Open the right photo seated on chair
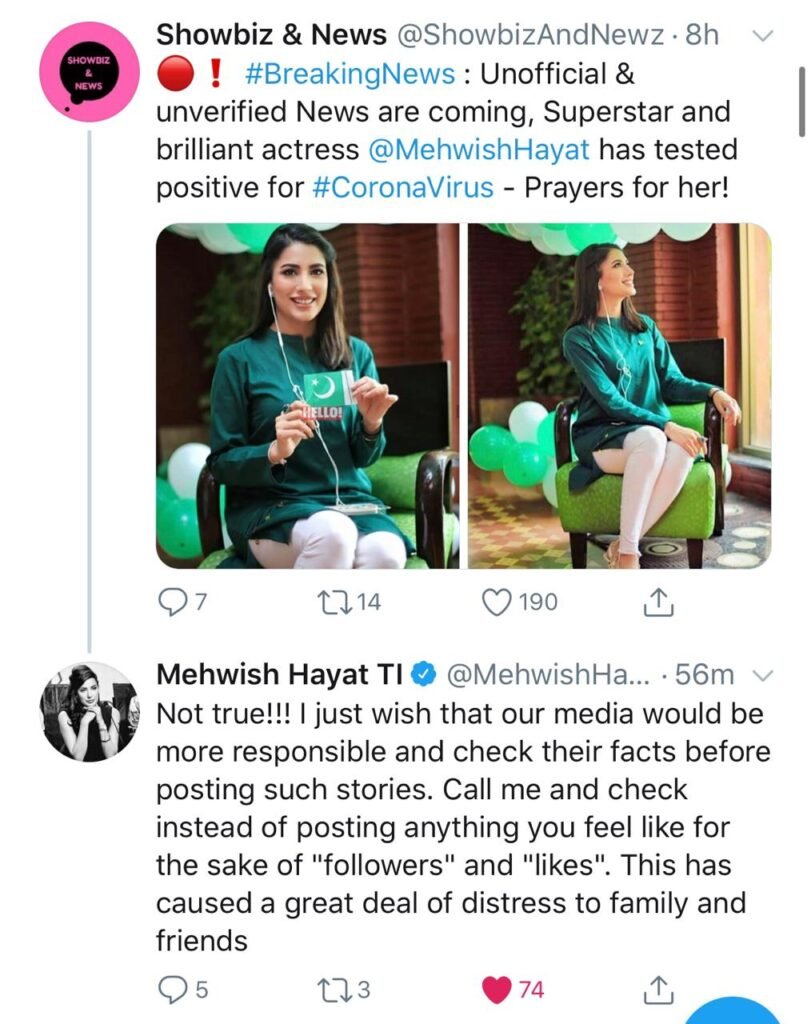 click(x=620, y=396)
